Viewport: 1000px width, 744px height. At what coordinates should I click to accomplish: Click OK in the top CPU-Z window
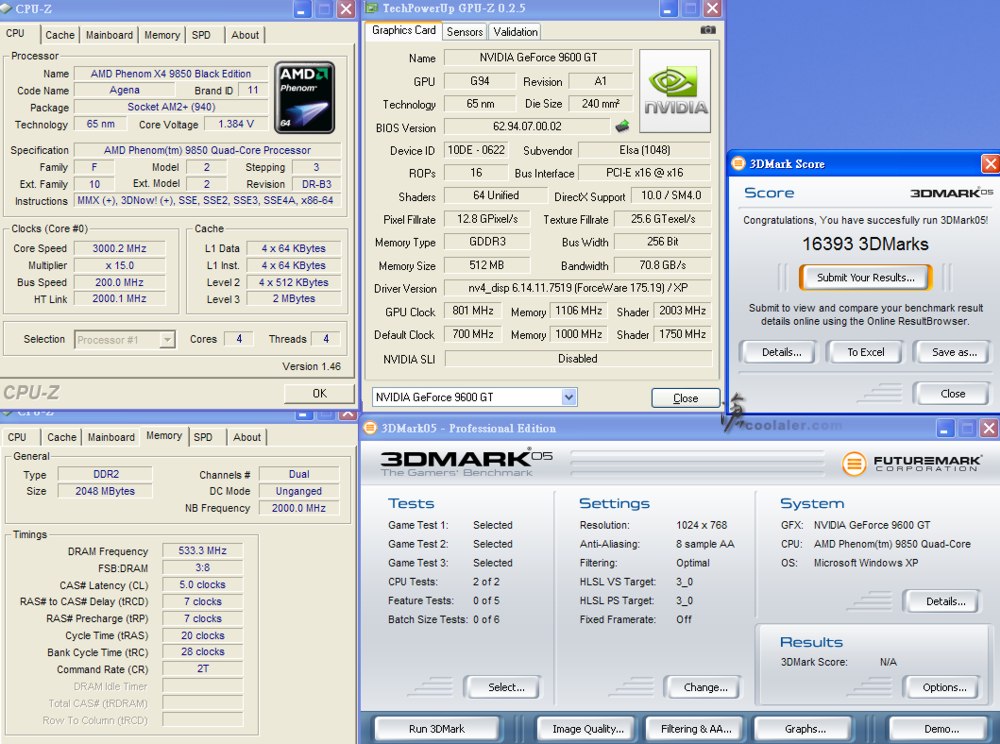[320, 393]
